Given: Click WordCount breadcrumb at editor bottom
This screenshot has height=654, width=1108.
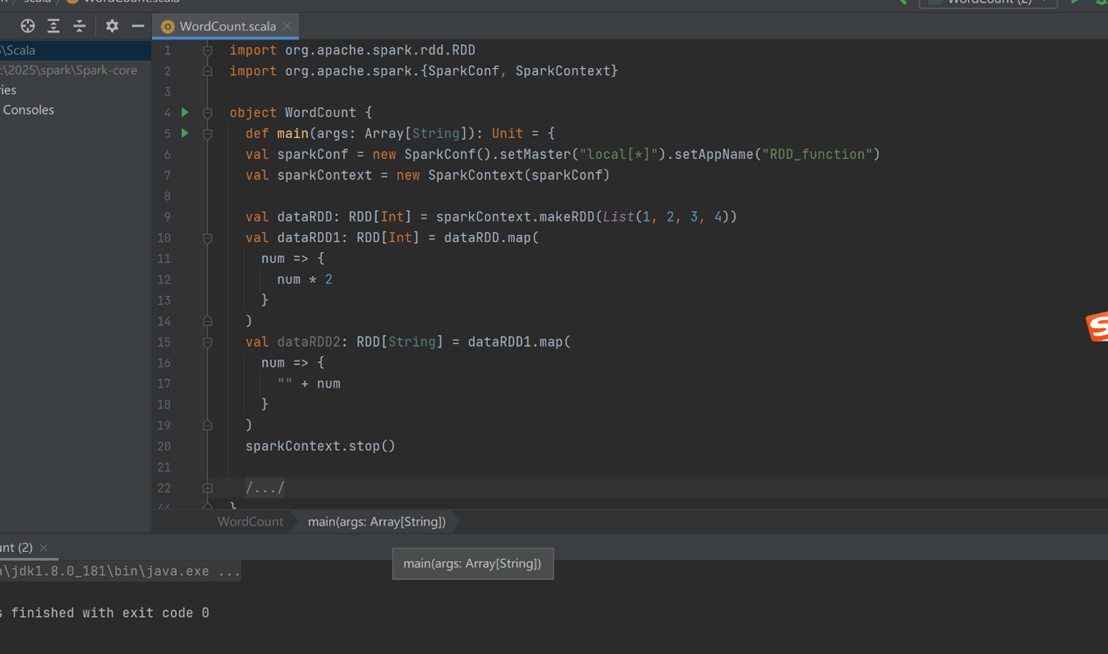Looking at the screenshot, I should pyautogui.click(x=250, y=522).
